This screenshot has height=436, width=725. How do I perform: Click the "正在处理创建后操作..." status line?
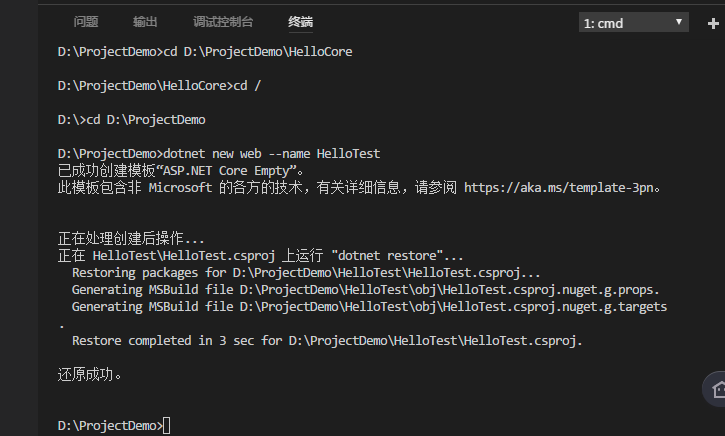click(x=131, y=238)
